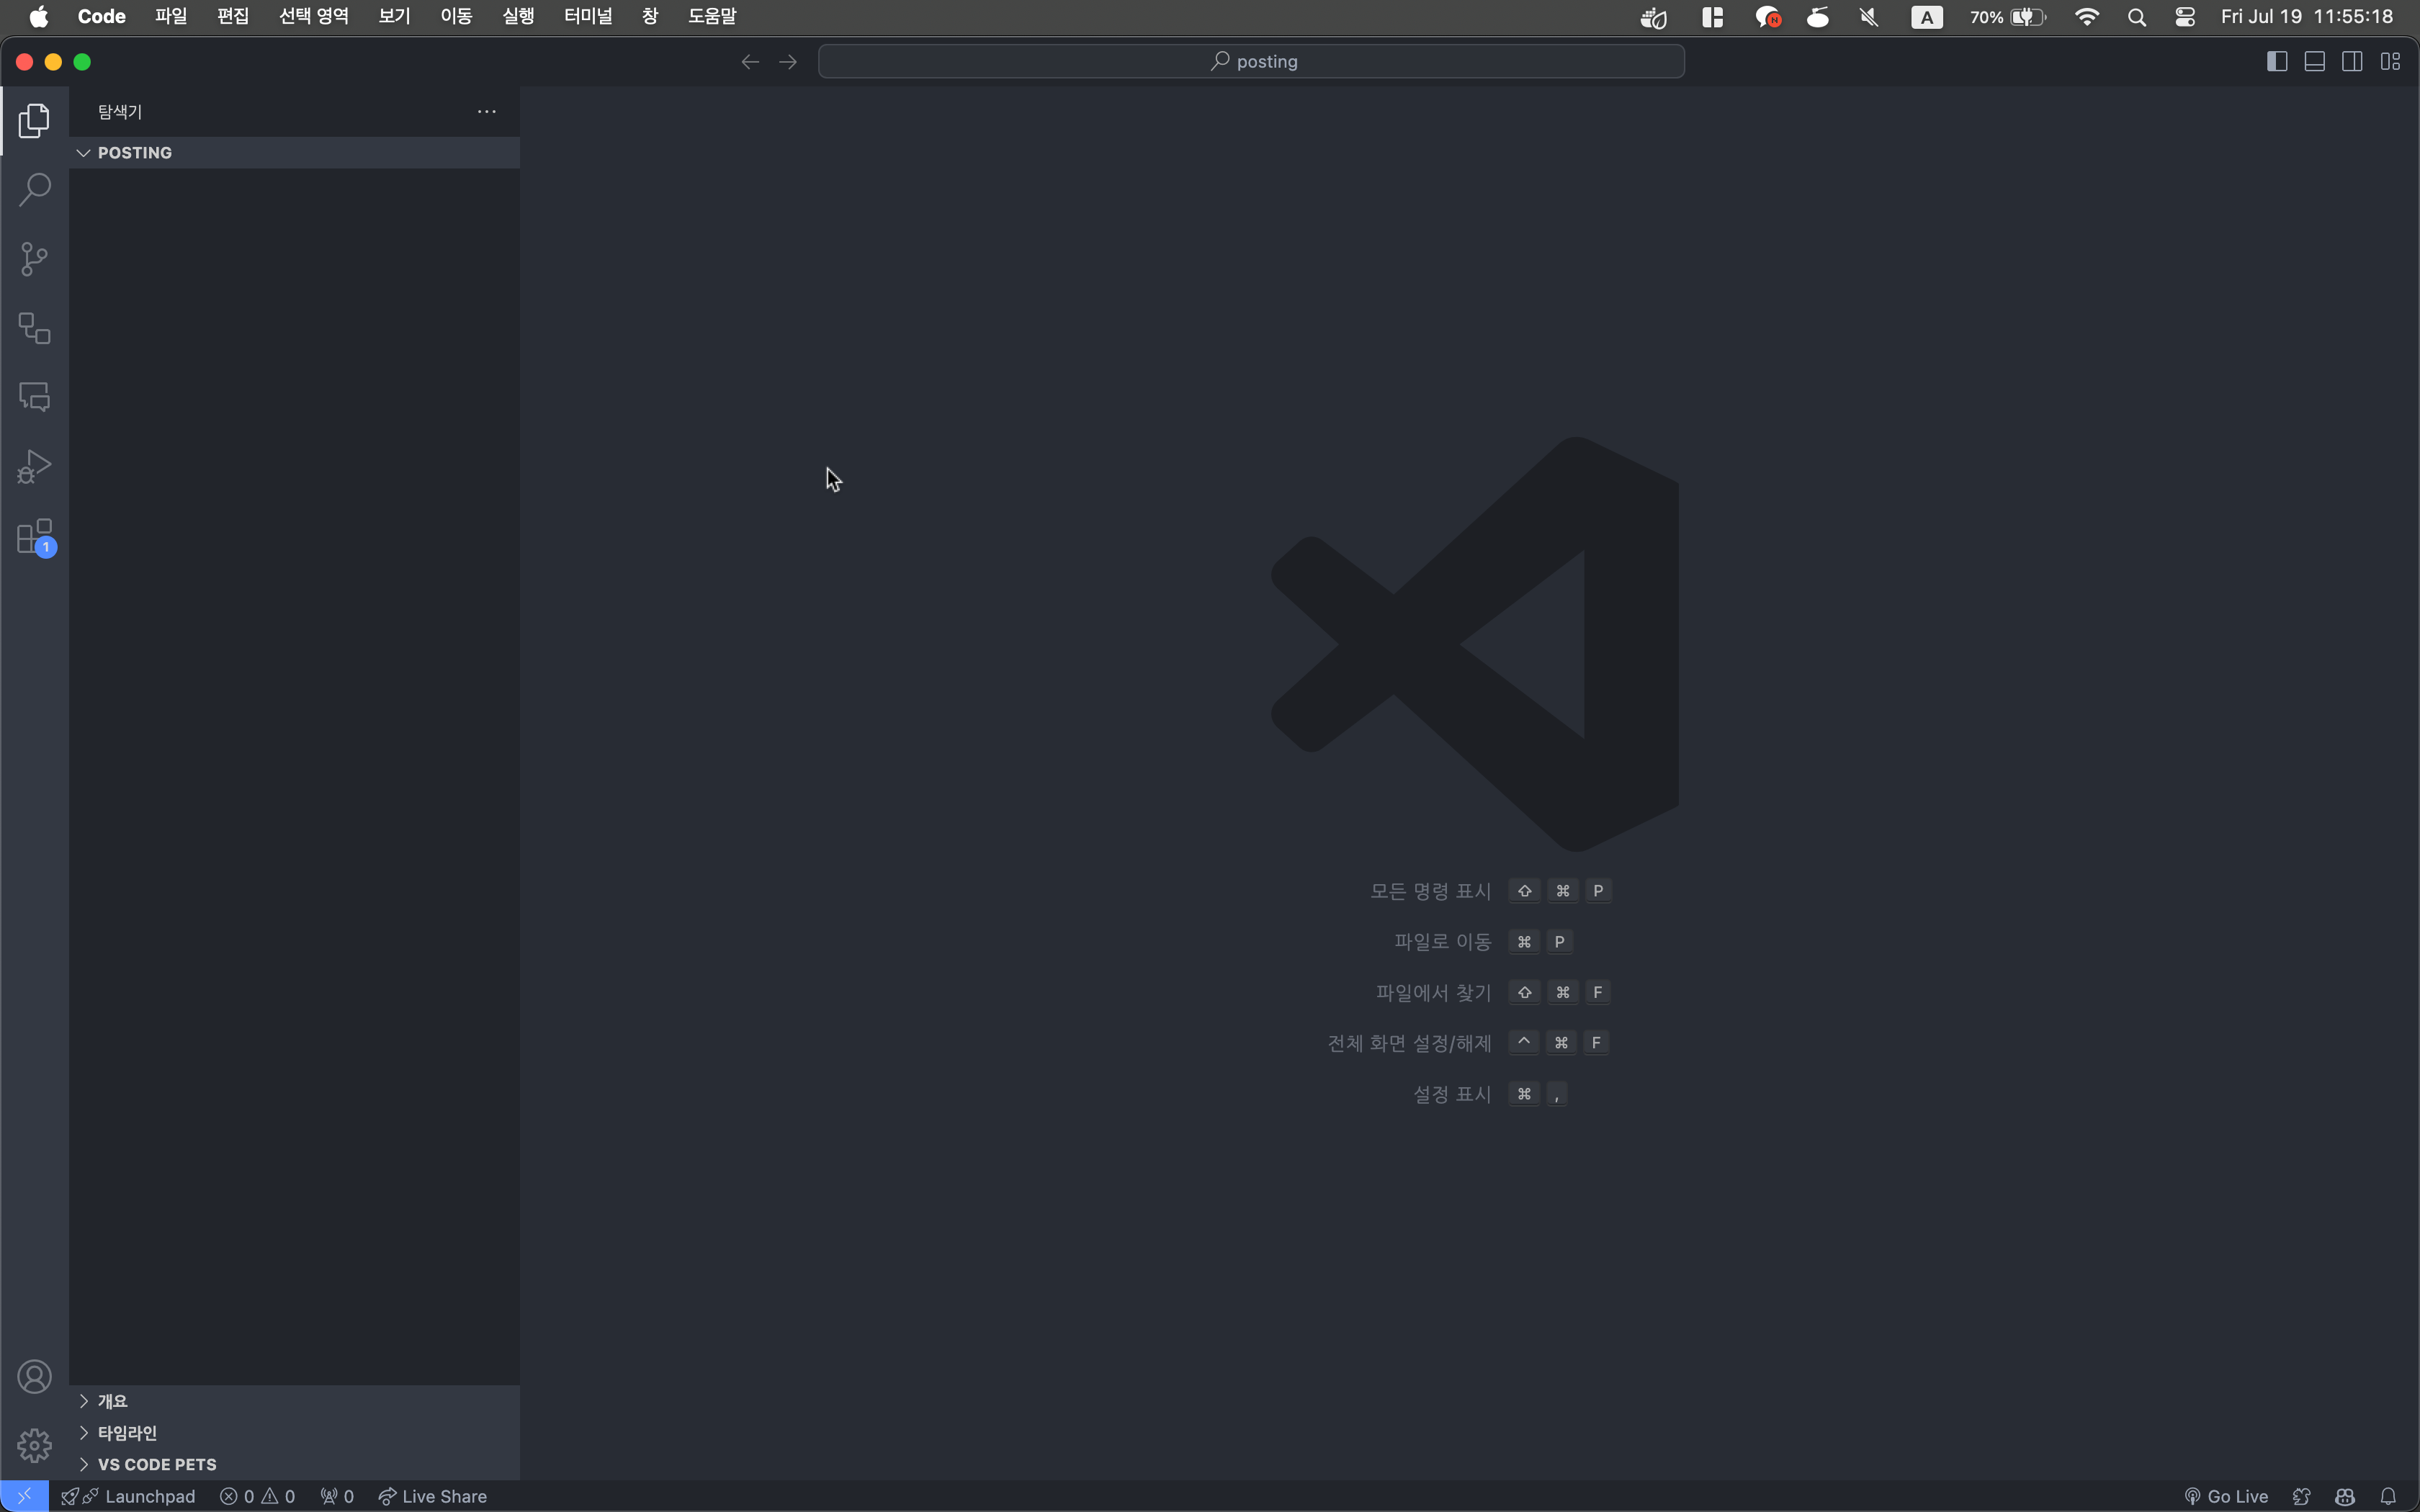Open the Remote Explorer icon in activity bar
Screen dimensions: 2420x1512
tap(34, 328)
